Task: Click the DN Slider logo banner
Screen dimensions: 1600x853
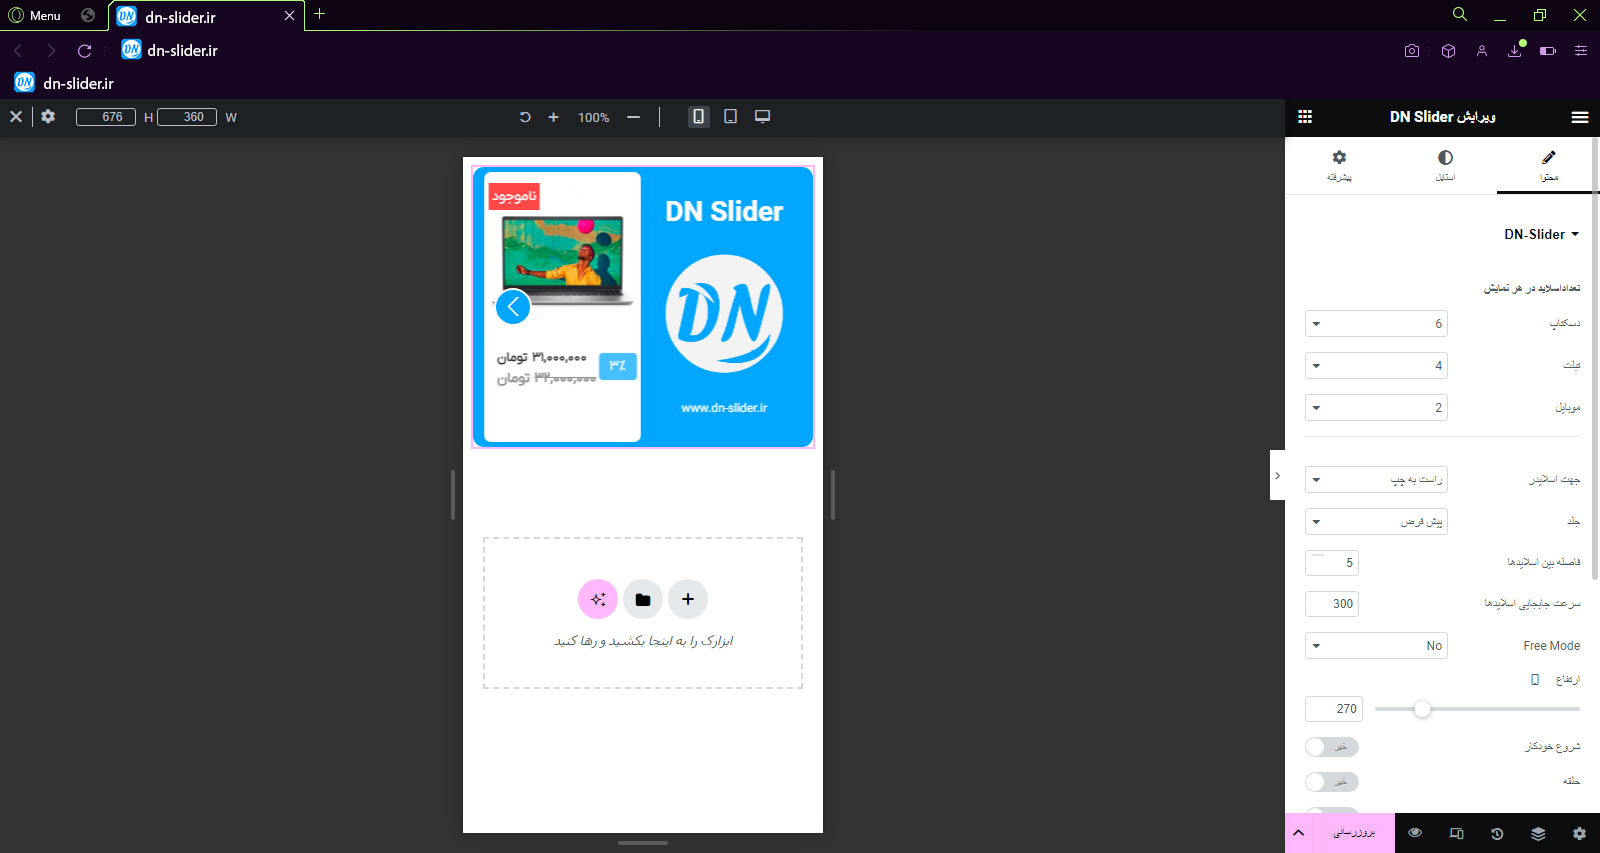Action: click(x=724, y=313)
